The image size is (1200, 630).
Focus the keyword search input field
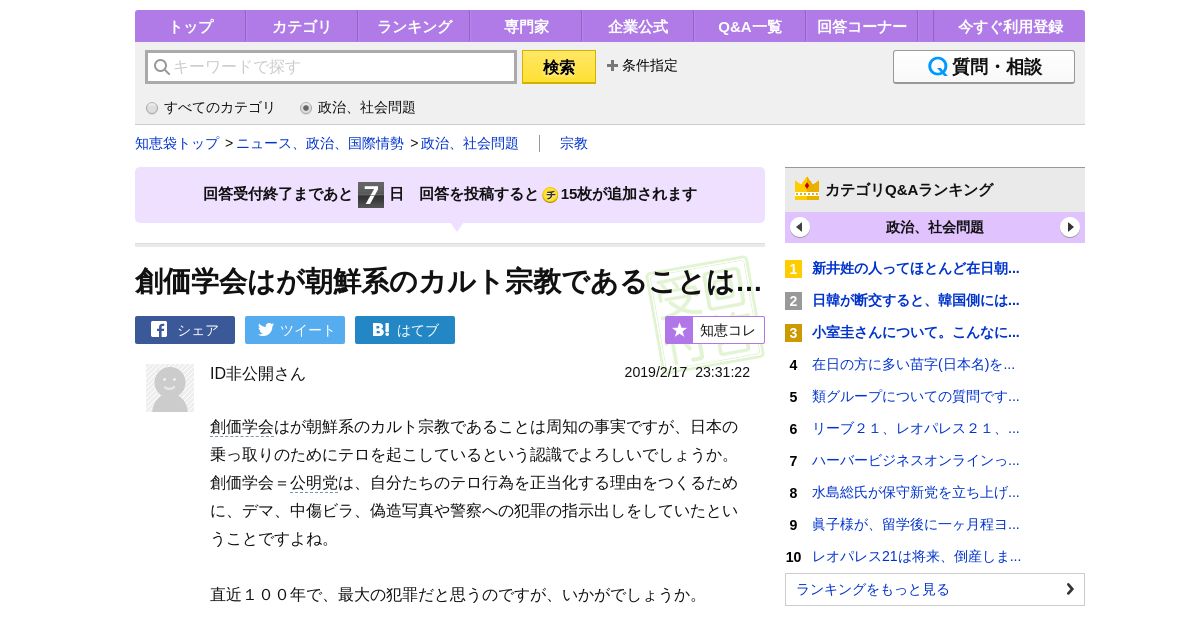[331, 67]
